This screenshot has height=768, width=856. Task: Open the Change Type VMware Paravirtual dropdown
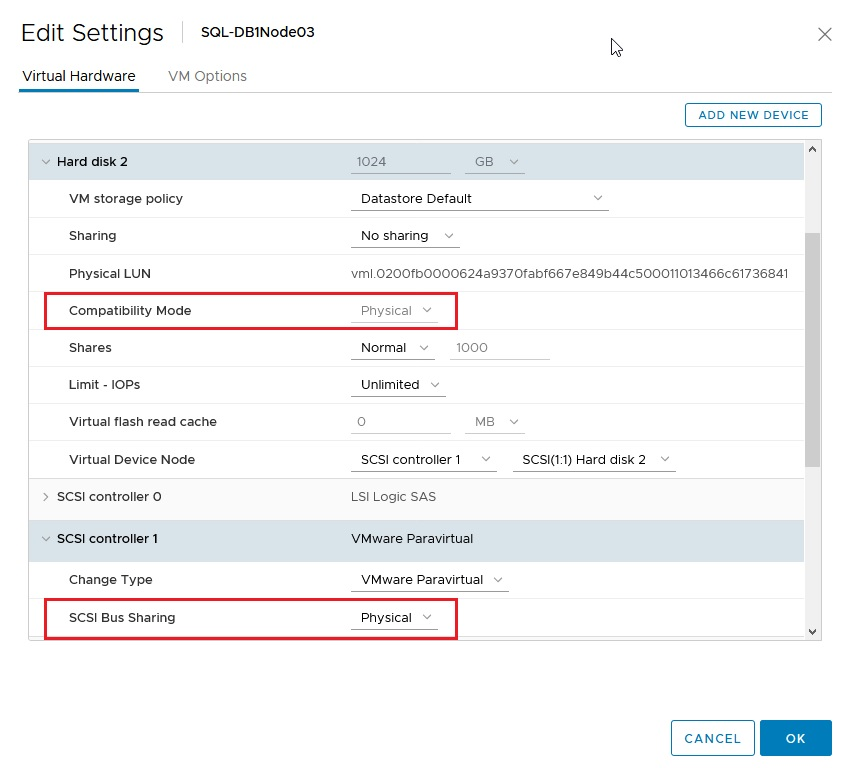(430, 580)
